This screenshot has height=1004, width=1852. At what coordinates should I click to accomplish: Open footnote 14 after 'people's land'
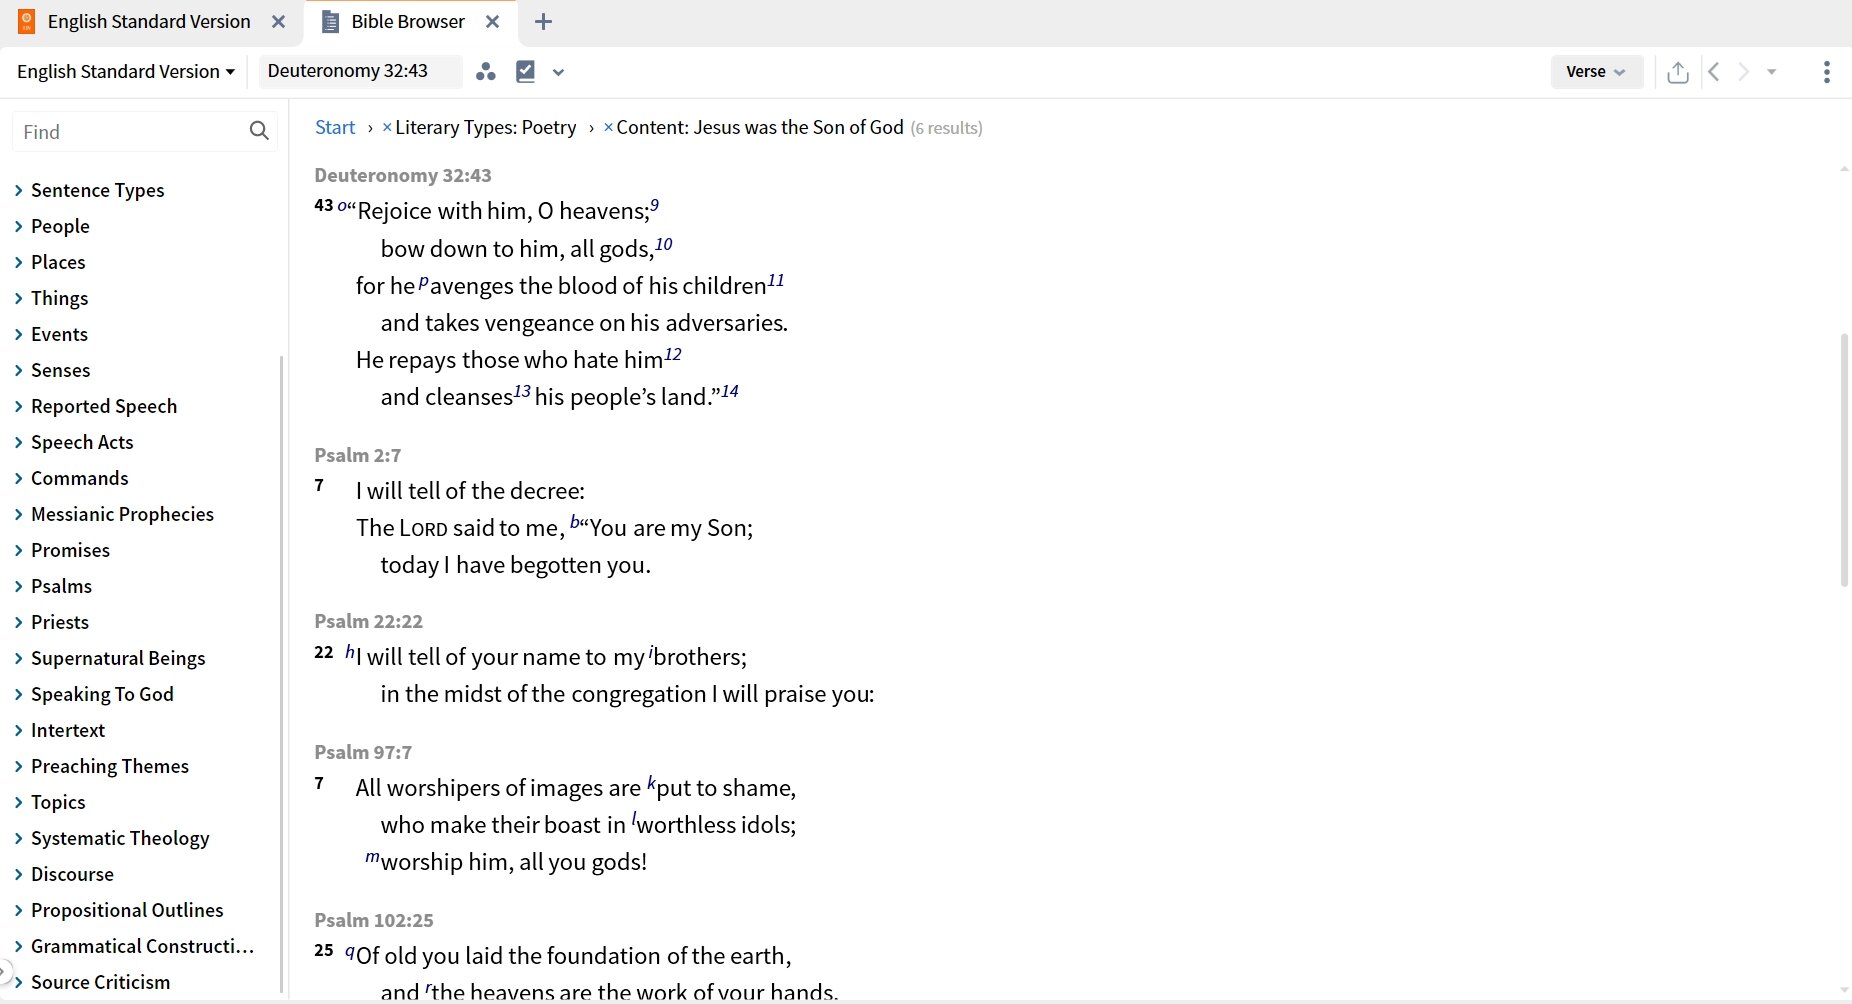tap(730, 391)
